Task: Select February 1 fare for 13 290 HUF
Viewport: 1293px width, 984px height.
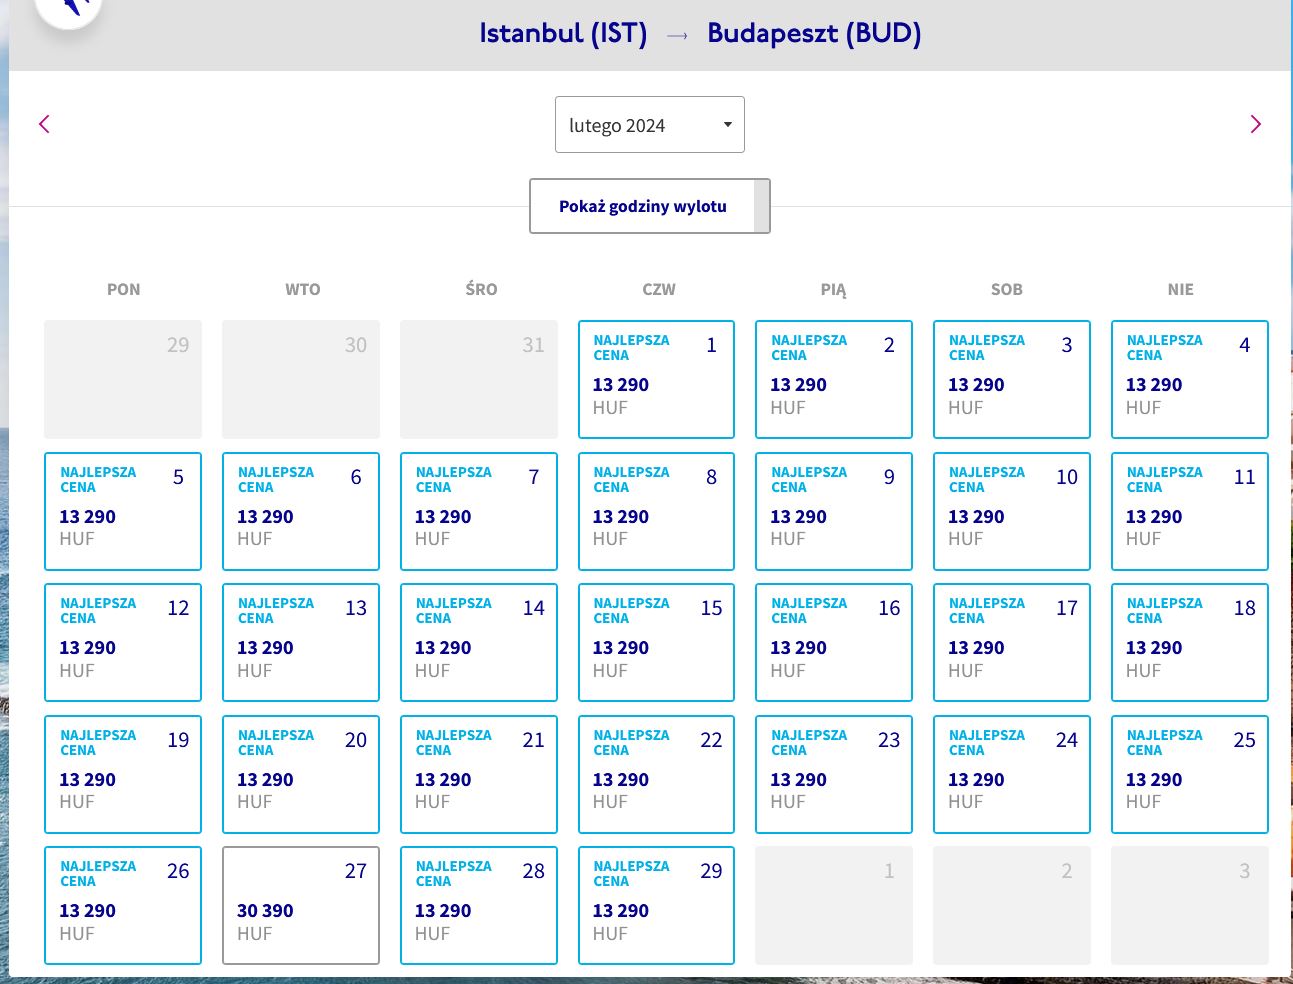Action: click(x=656, y=379)
